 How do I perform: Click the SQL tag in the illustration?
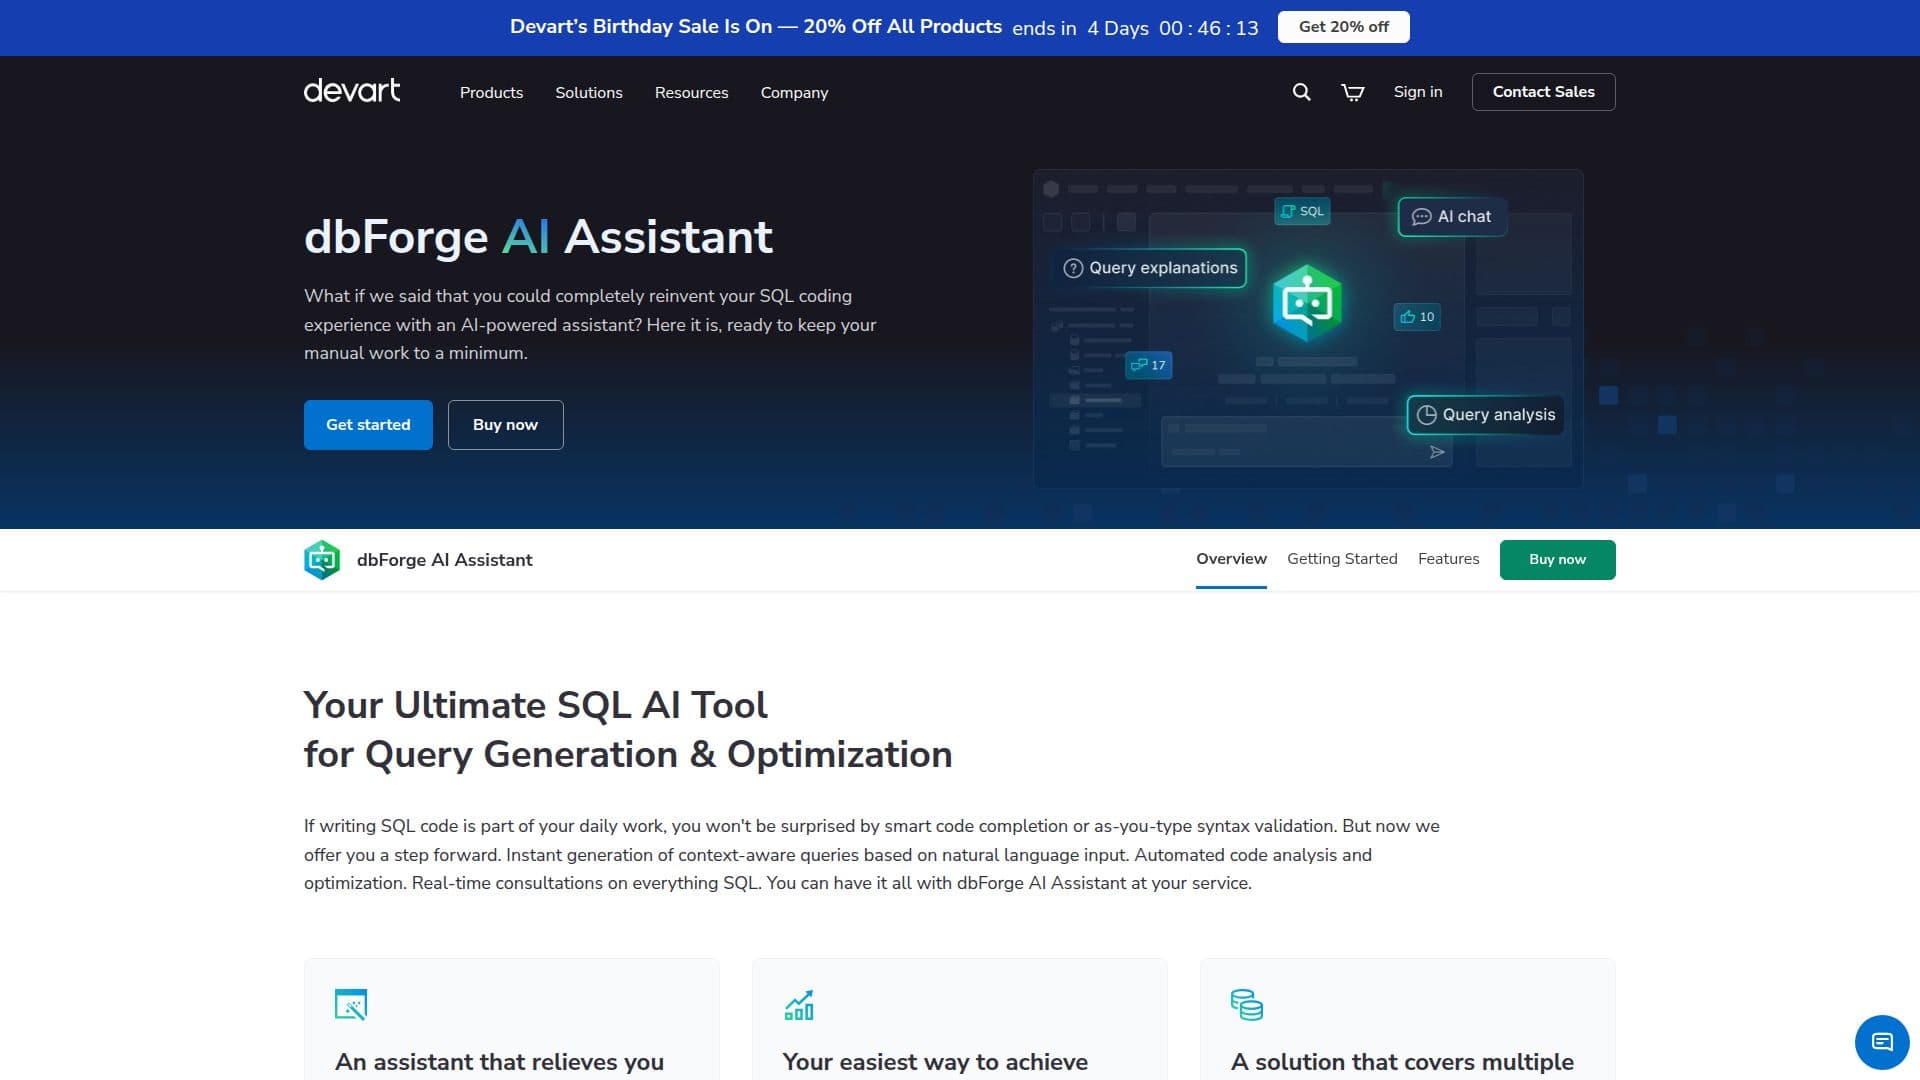point(1302,211)
